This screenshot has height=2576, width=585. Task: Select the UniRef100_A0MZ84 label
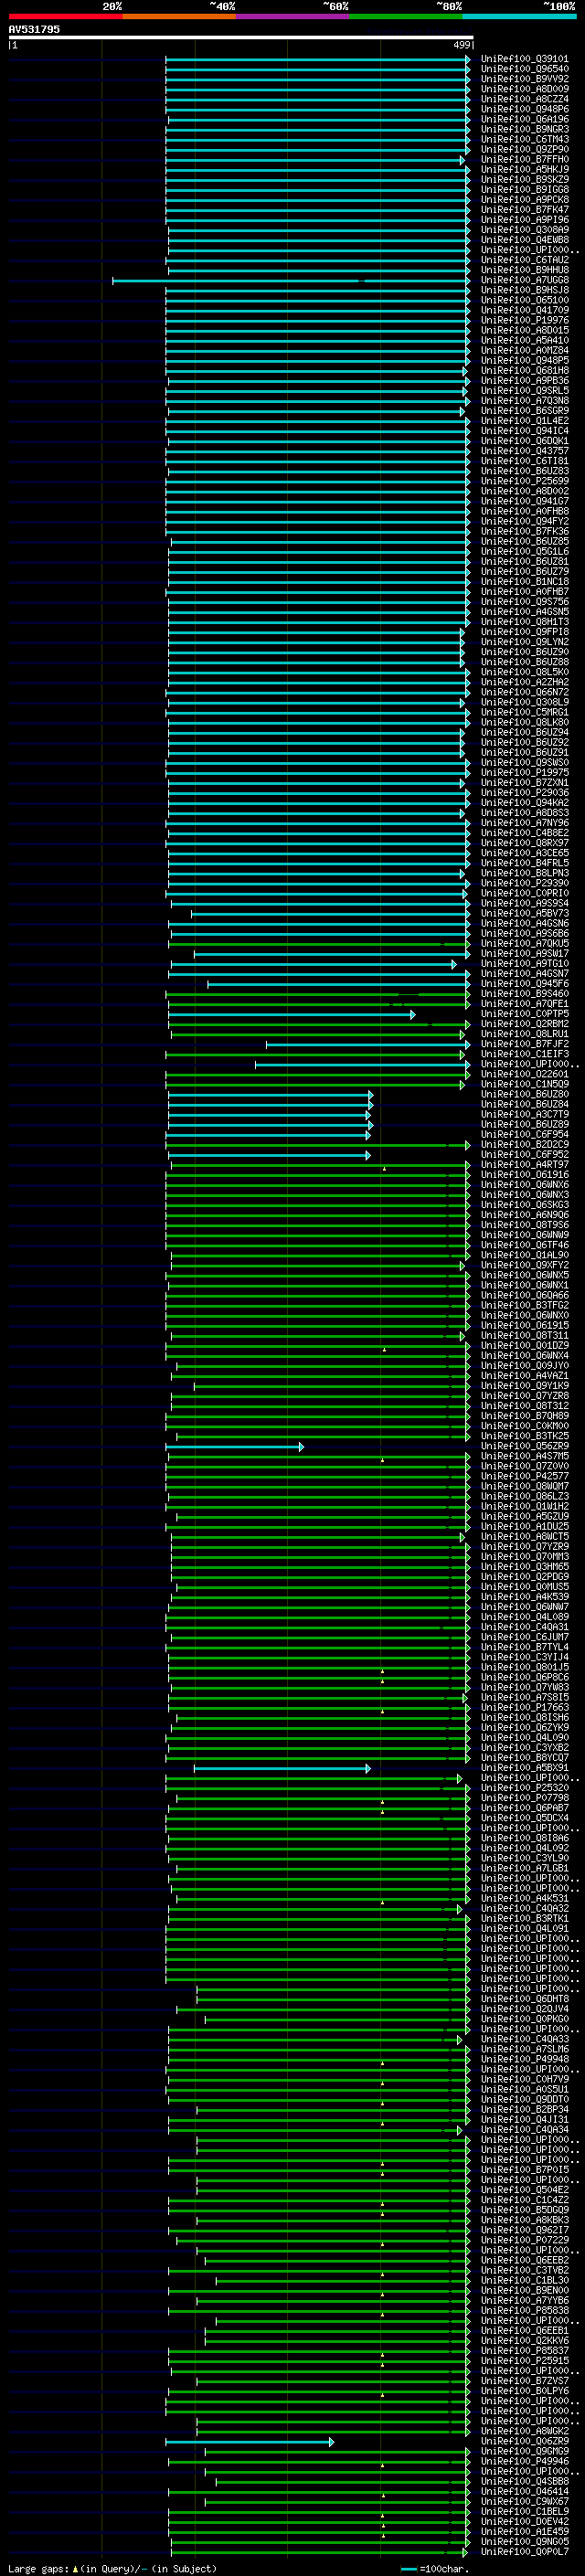(524, 350)
